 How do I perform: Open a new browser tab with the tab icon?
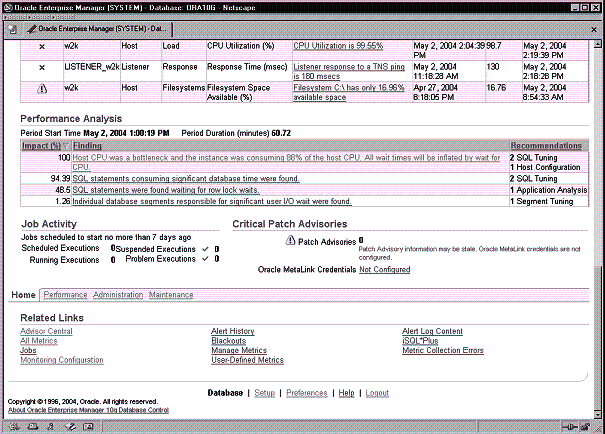coord(13,29)
